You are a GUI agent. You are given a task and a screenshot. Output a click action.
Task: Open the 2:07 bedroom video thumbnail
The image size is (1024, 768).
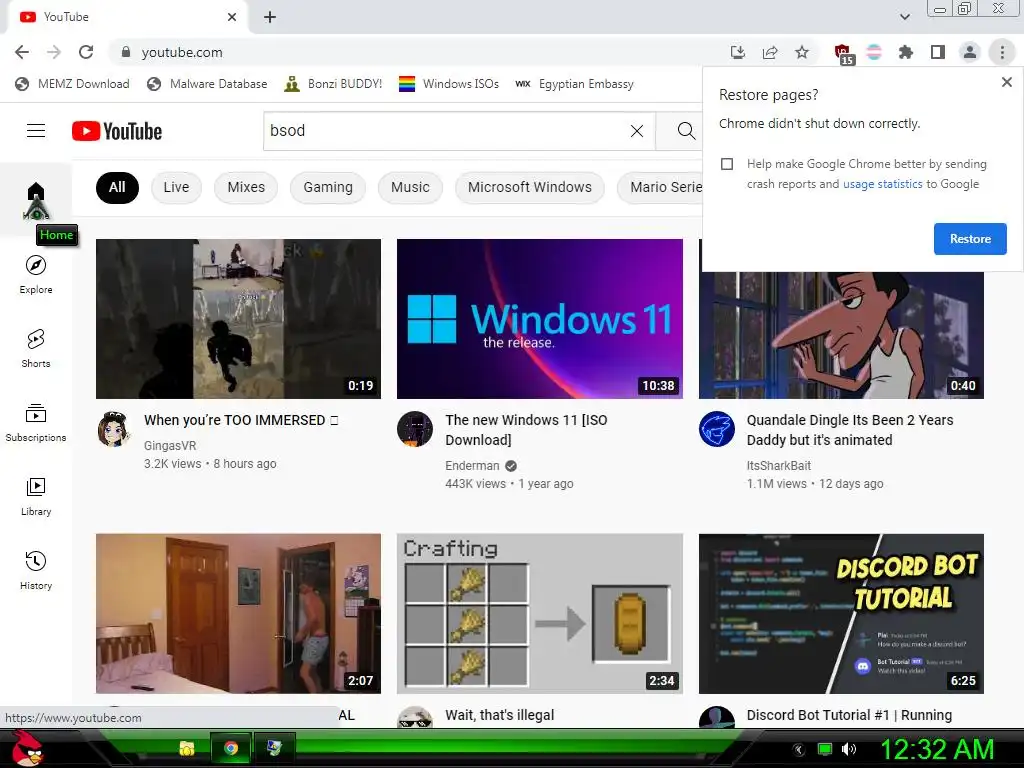[x=238, y=614]
